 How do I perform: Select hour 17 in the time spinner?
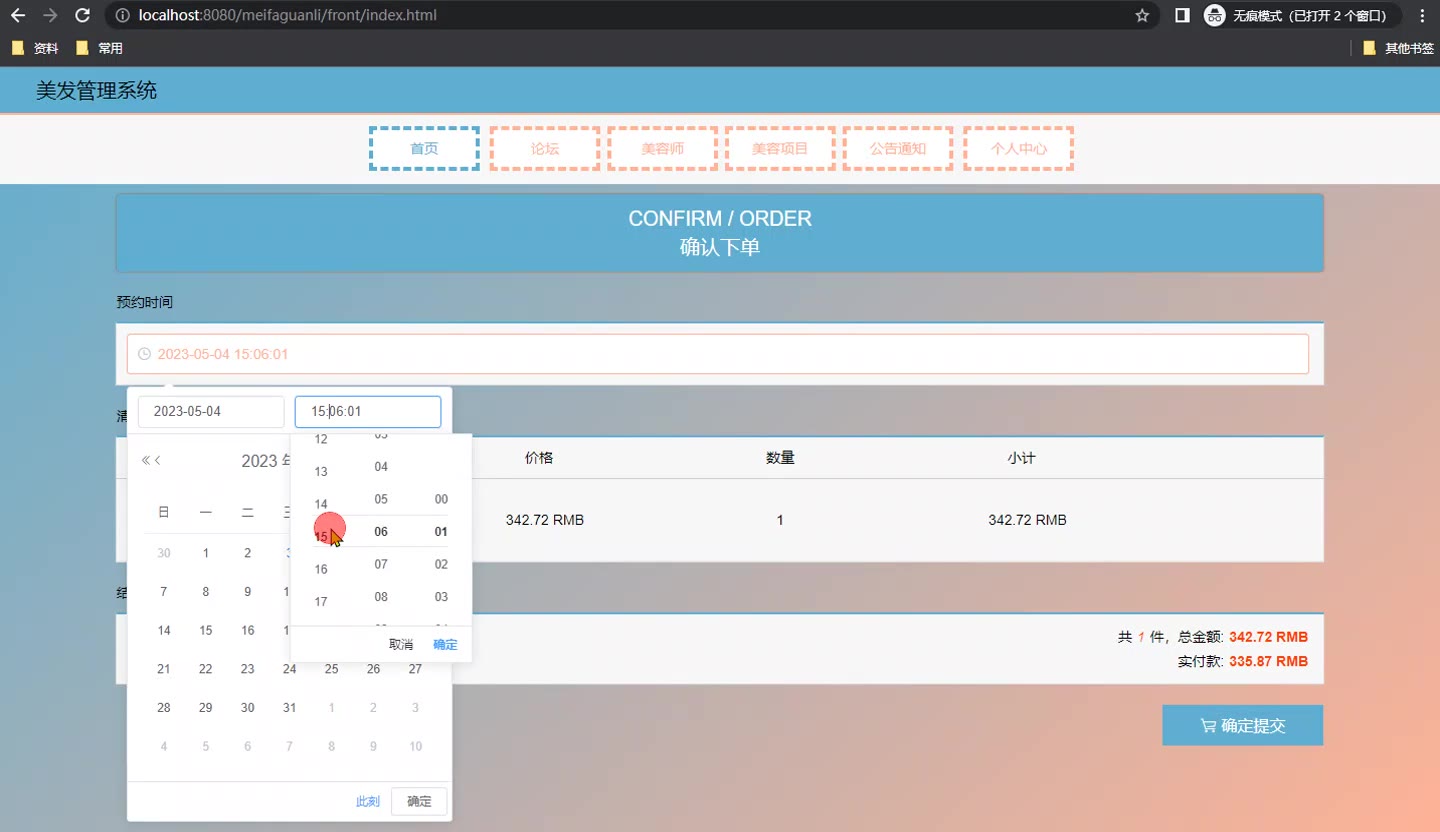click(x=321, y=602)
